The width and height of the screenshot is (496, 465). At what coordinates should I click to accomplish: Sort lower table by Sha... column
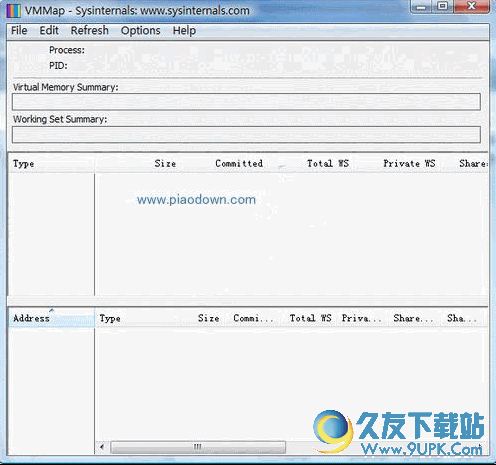[x=462, y=318]
